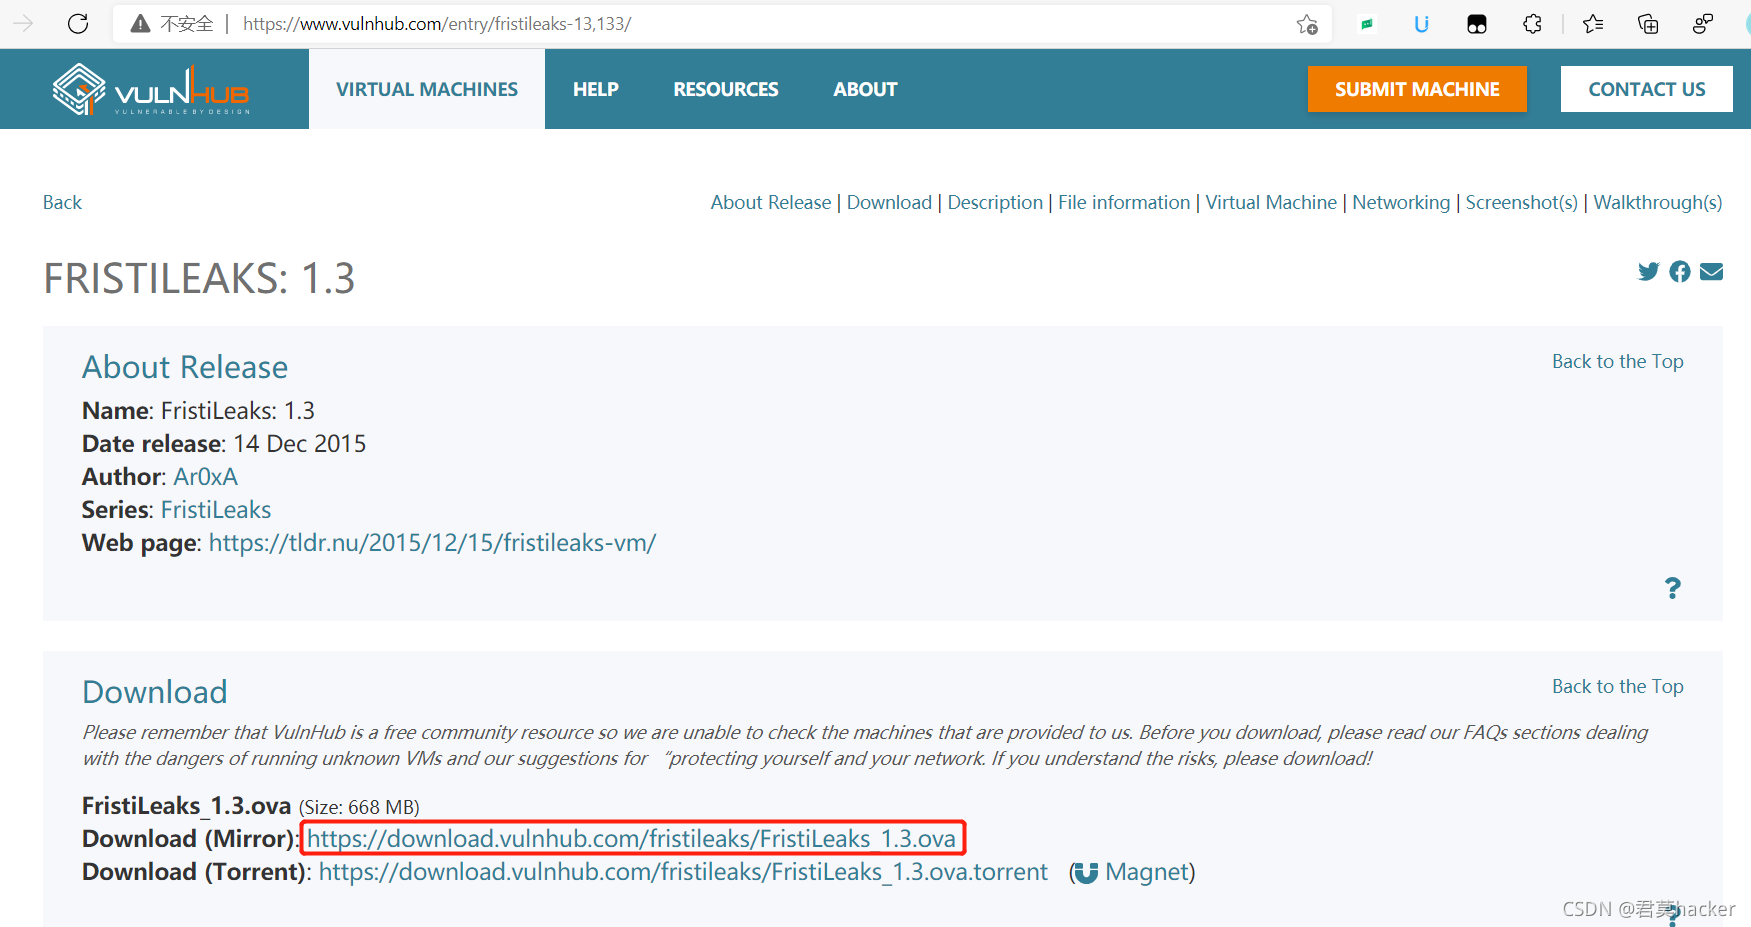
Task: Open the ABOUT menu item
Action: pos(866,89)
